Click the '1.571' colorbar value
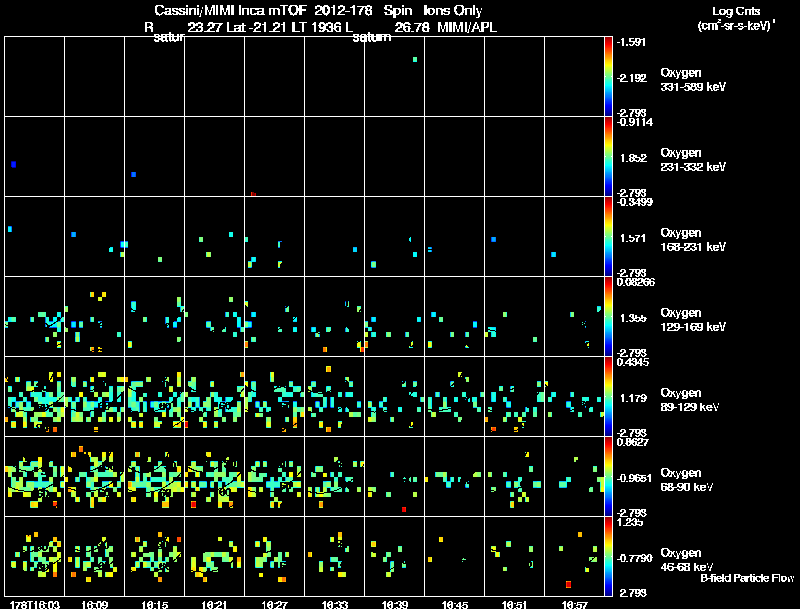Image resolution: width=800 pixels, height=609 pixels. (633, 238)
